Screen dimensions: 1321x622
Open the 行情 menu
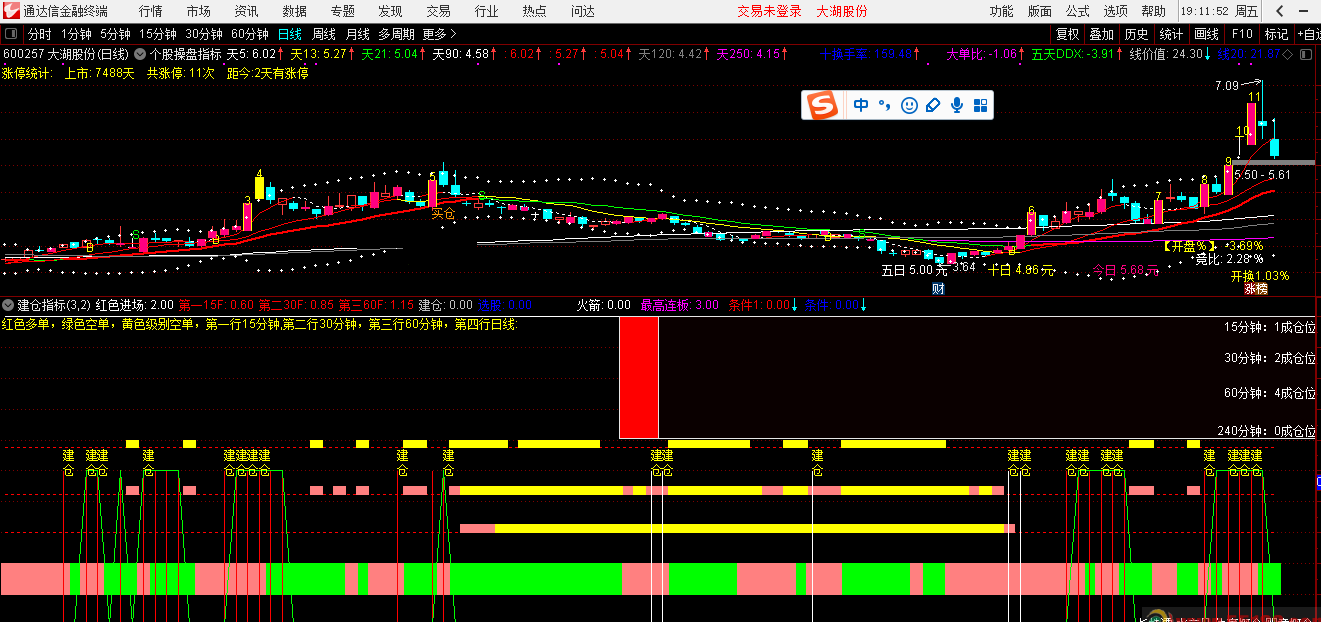151,11
